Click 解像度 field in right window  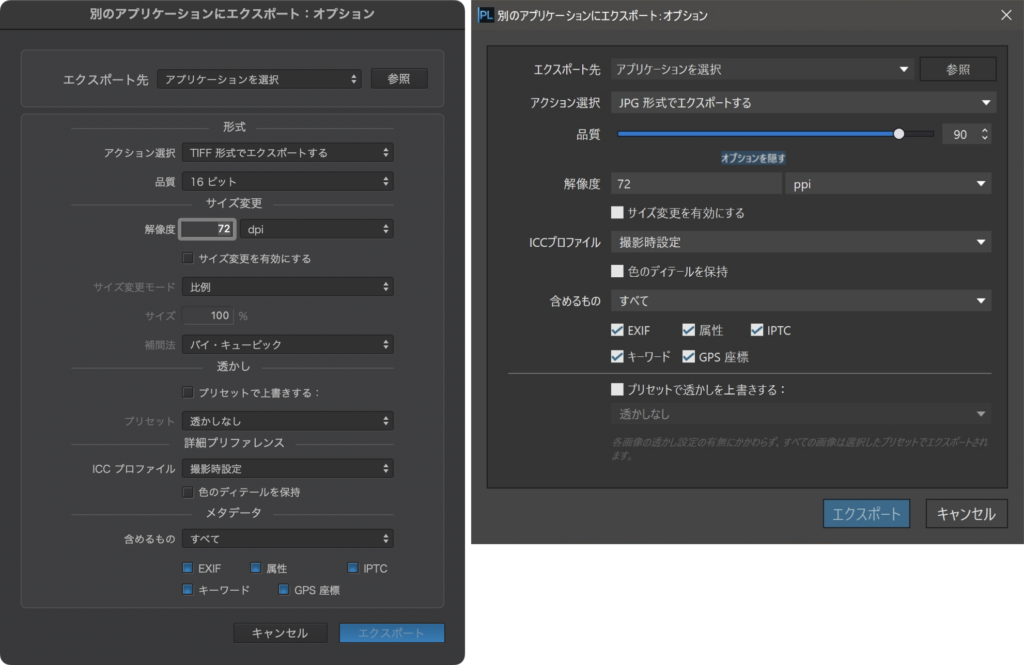coord(696,184)
